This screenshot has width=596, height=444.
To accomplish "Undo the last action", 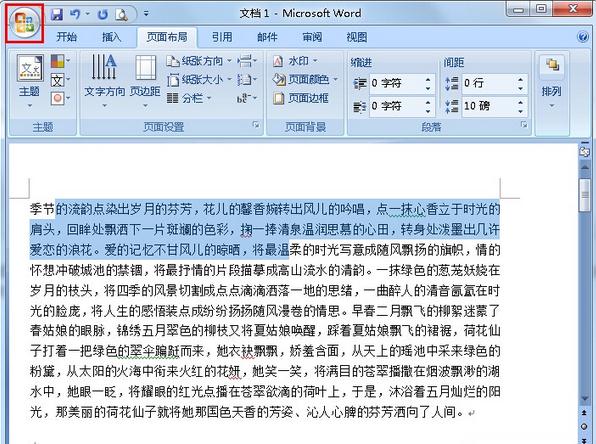I will pos(75,14).
